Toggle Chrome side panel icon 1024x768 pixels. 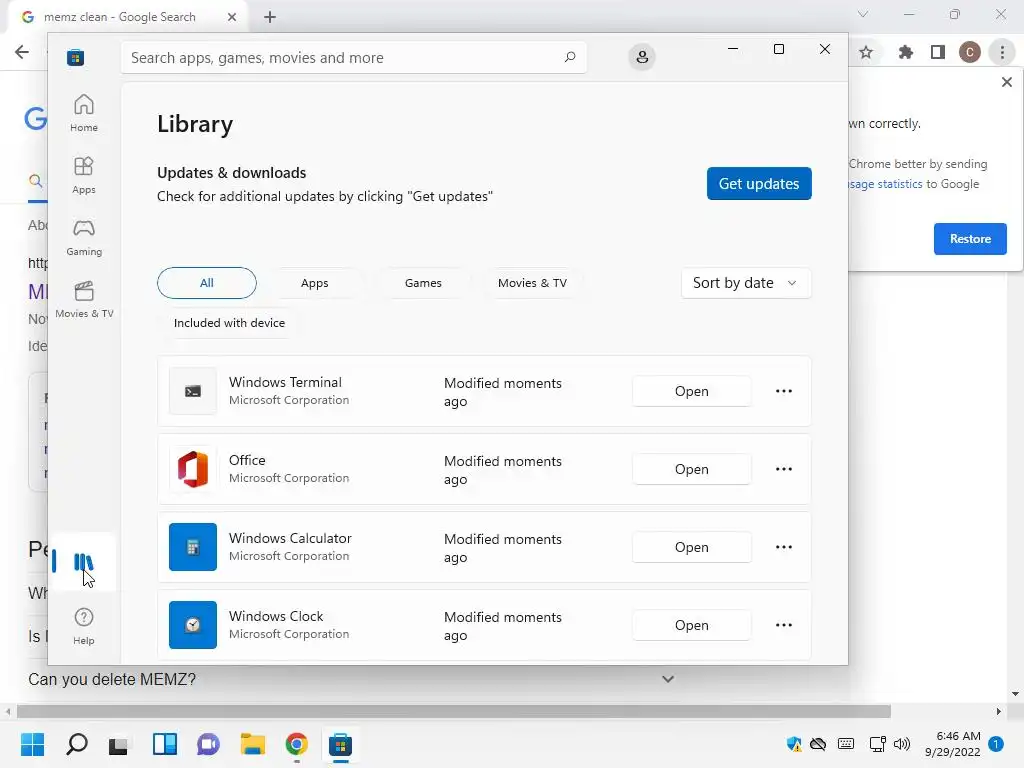pos(938,52)
